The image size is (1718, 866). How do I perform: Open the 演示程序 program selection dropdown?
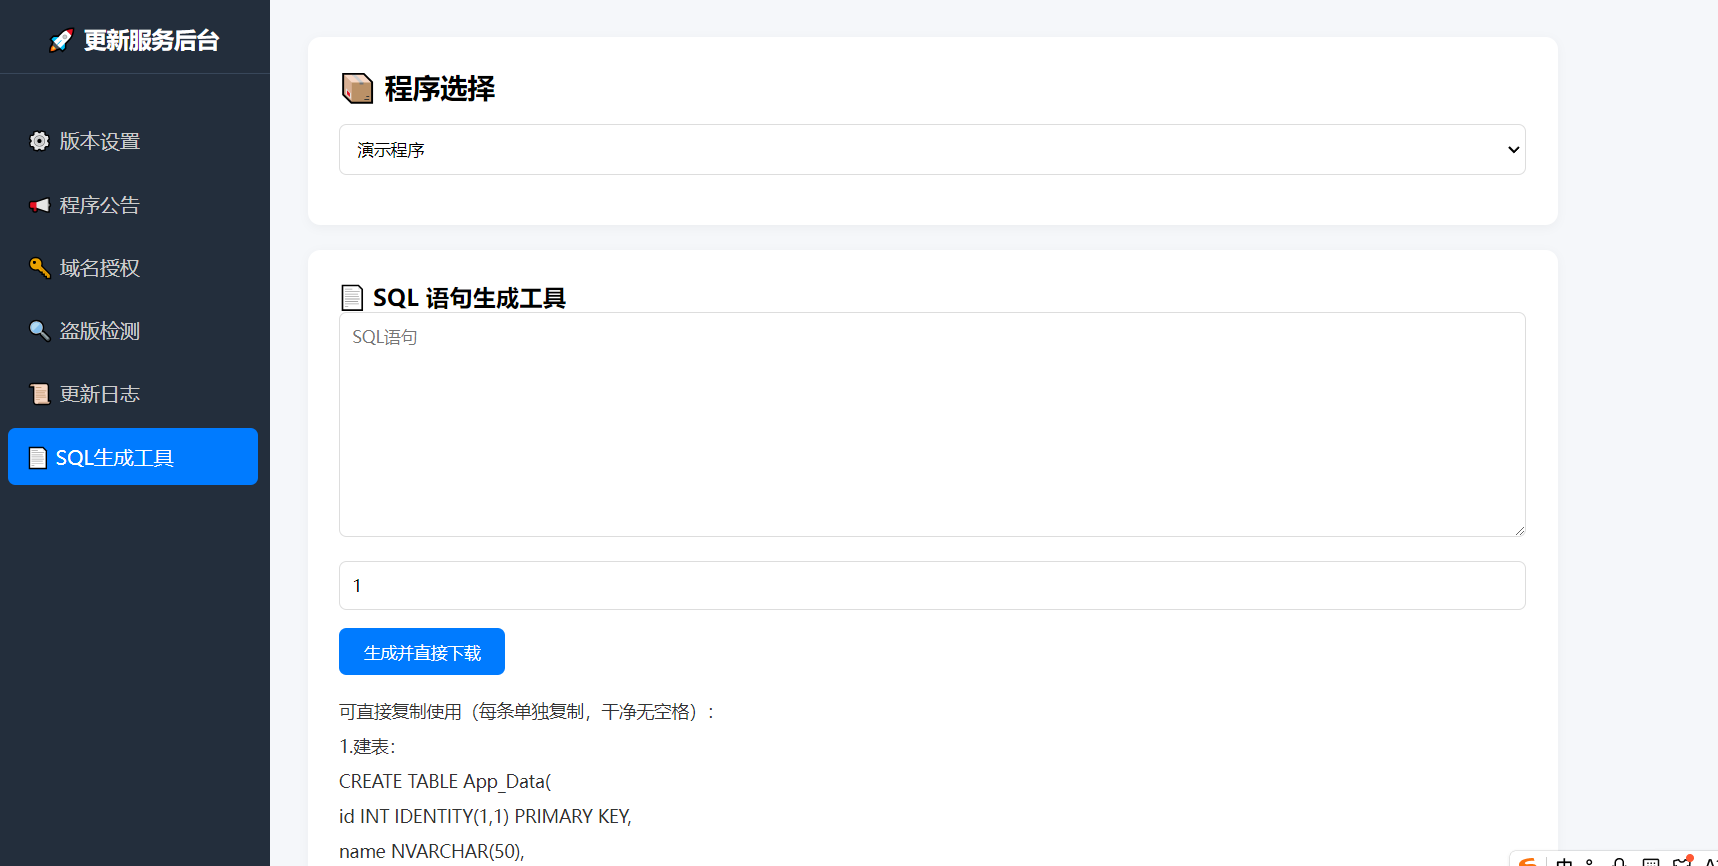(x=931, y=150)
